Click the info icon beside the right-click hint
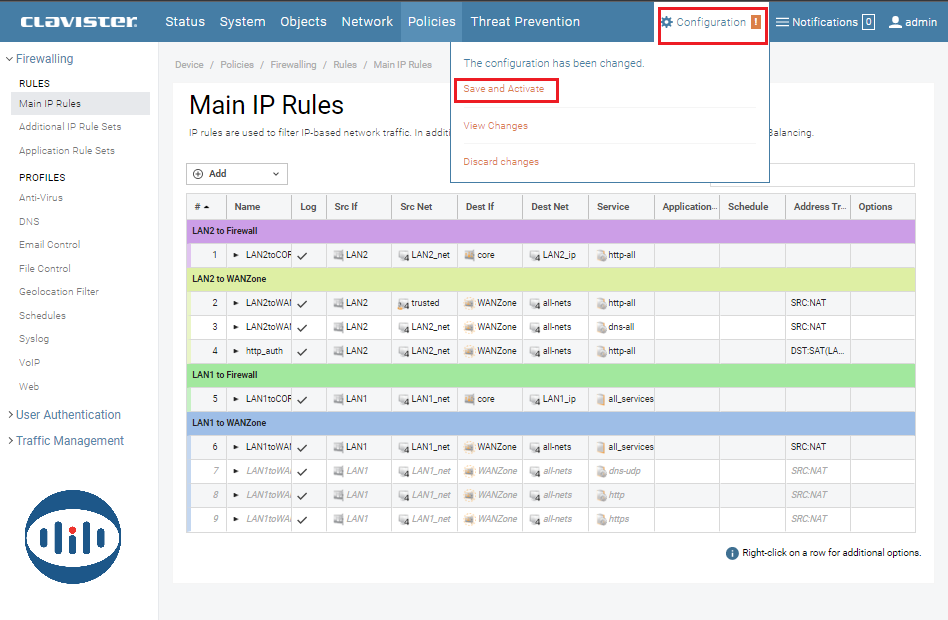The width and height of the screenshot is (948, 620). pyautogui.click(x=733, y=553)
